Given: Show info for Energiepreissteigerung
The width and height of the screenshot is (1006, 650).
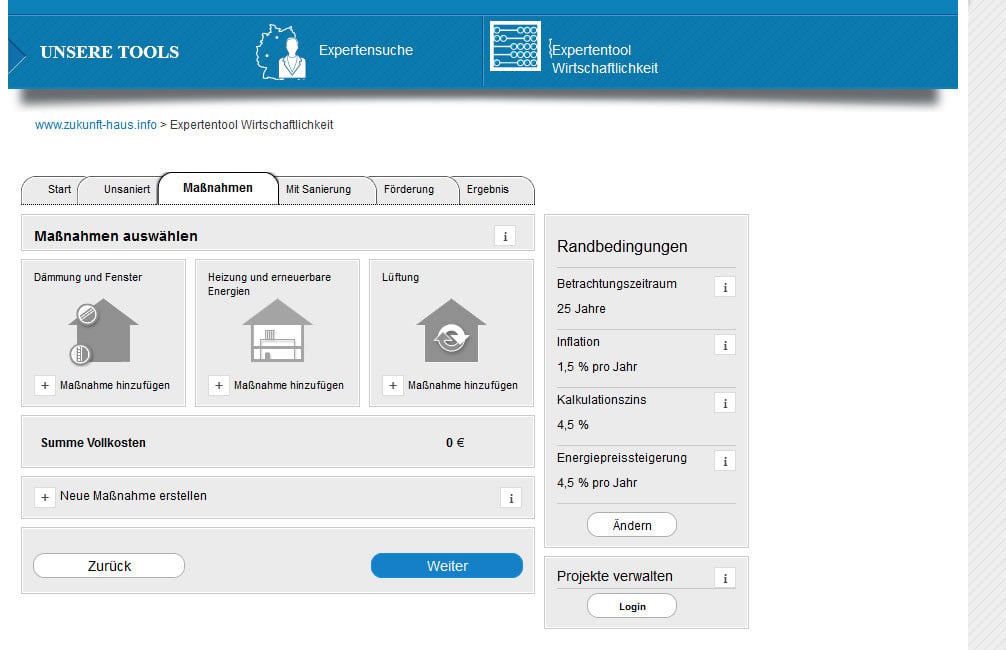Looking at the screenshot, I should 725,461.
